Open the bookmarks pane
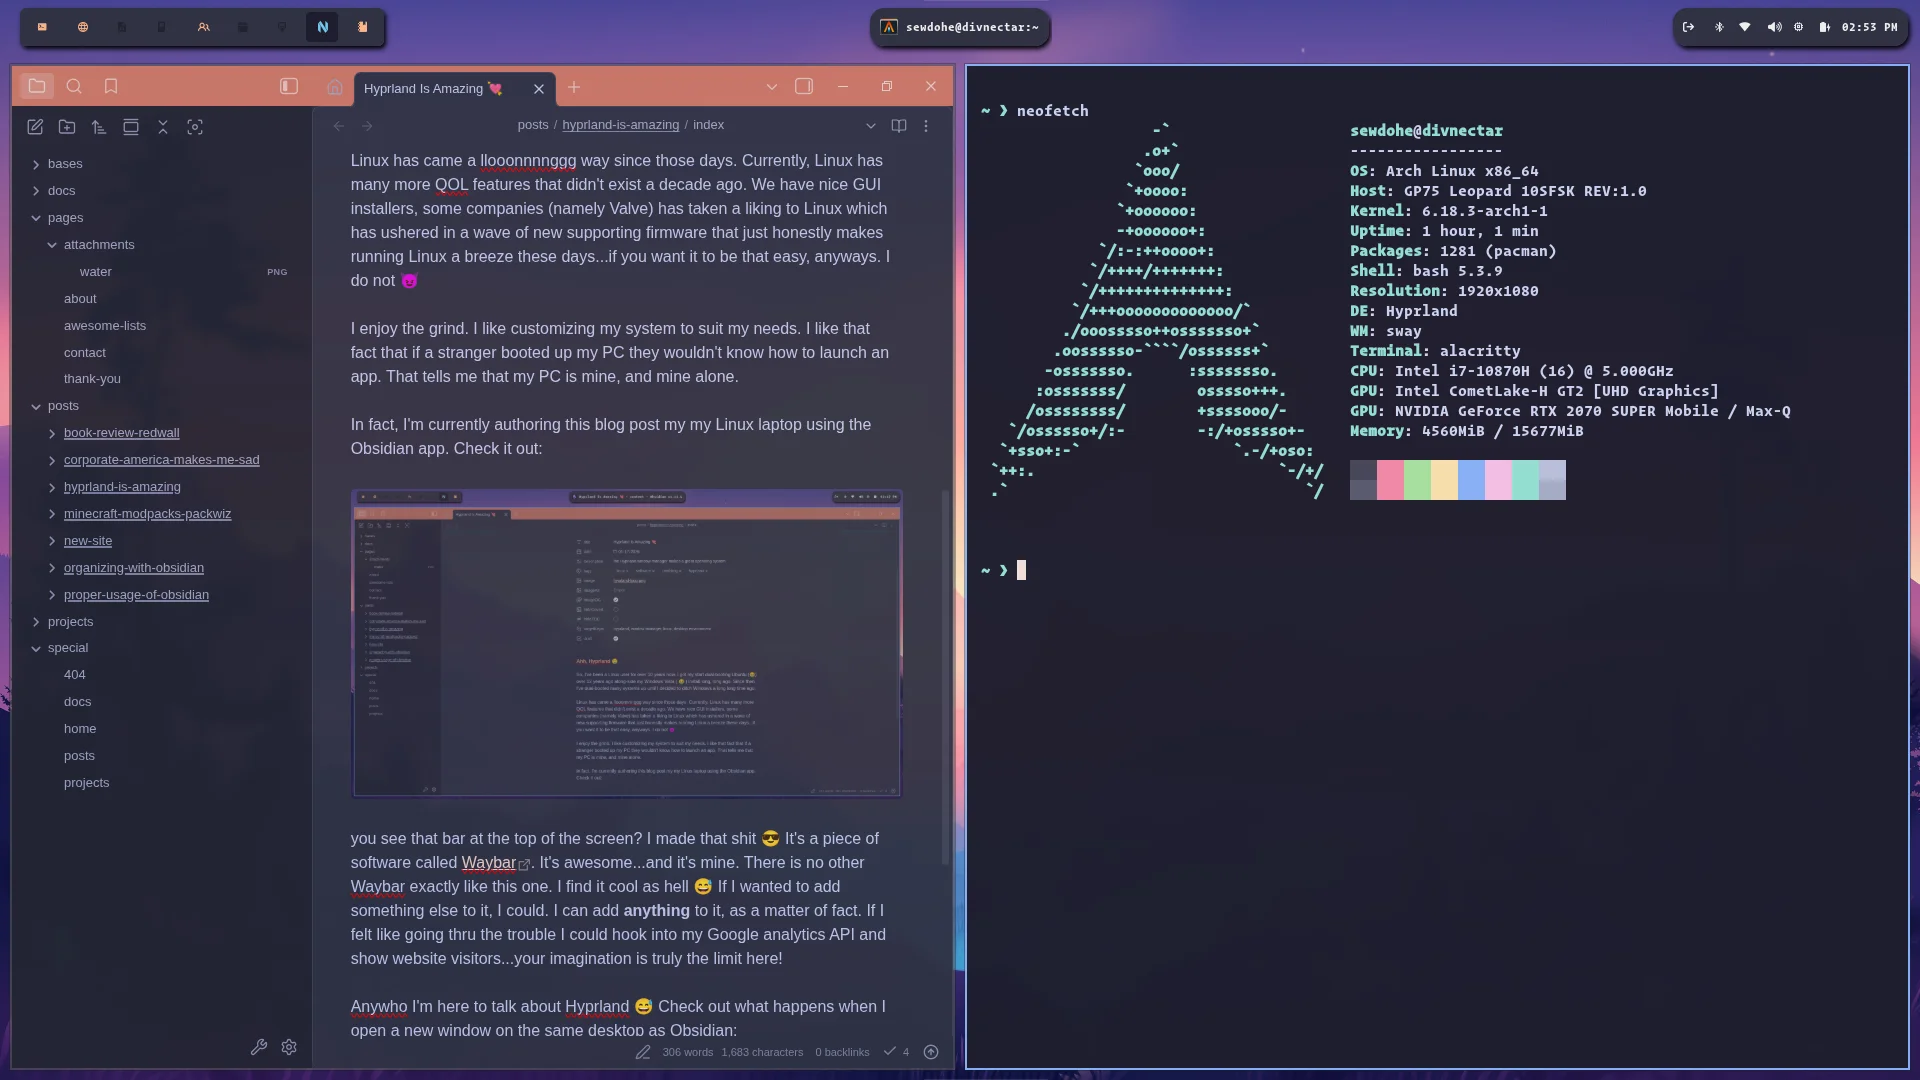The width and height of the screenshot is (1920, 1080). (110, 86)
